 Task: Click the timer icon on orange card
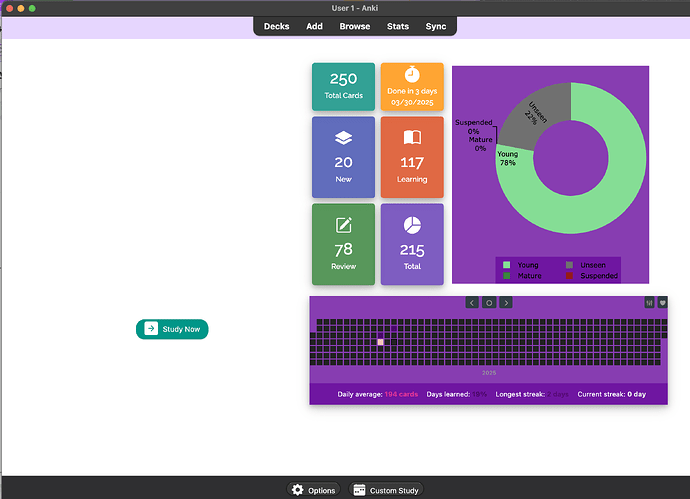[x=412, y=74]
